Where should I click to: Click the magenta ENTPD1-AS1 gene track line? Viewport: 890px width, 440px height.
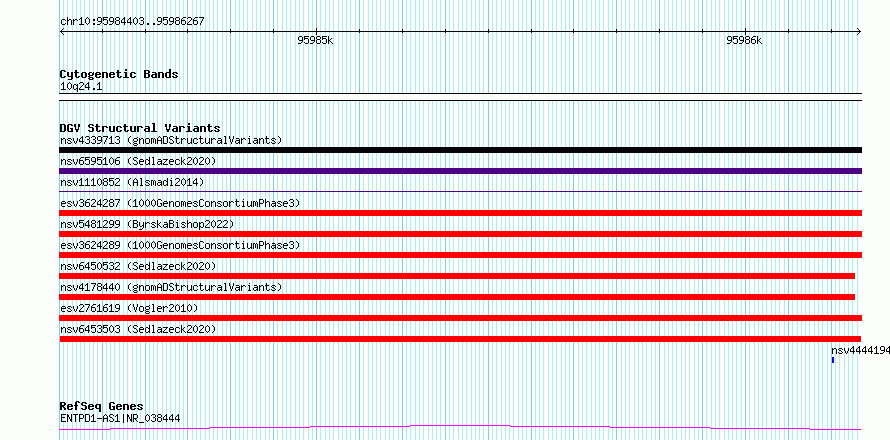(460, 428)
